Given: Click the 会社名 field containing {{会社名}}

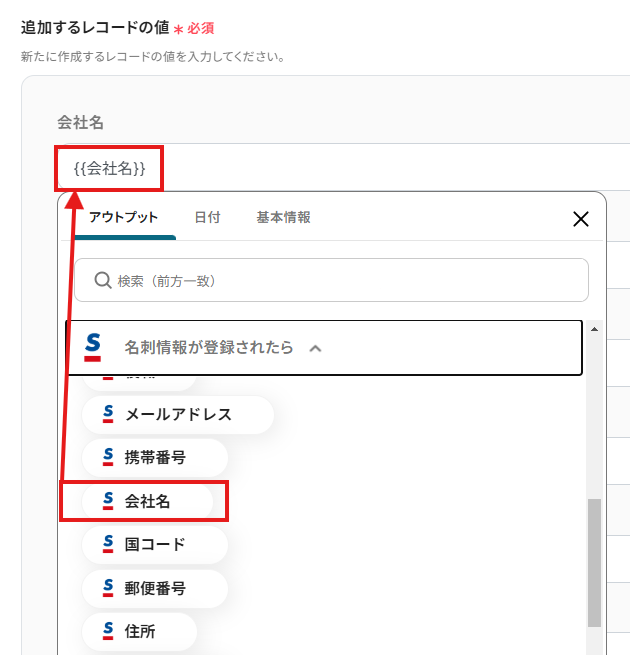Looking at the screenshot, I should coord(340,168).
